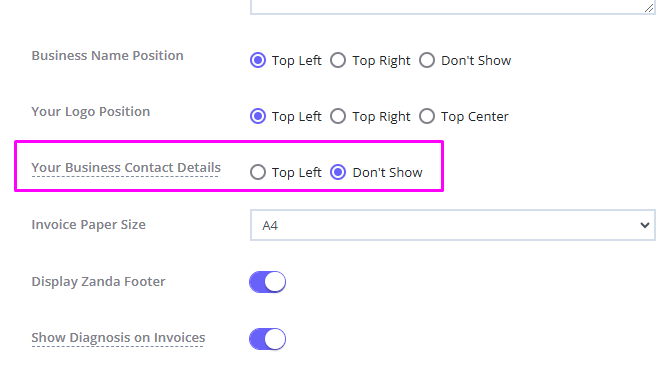Screen dimensions: 669x375
Task: Click the Invoice Paper Size label
Action: [x=89, y=224]
